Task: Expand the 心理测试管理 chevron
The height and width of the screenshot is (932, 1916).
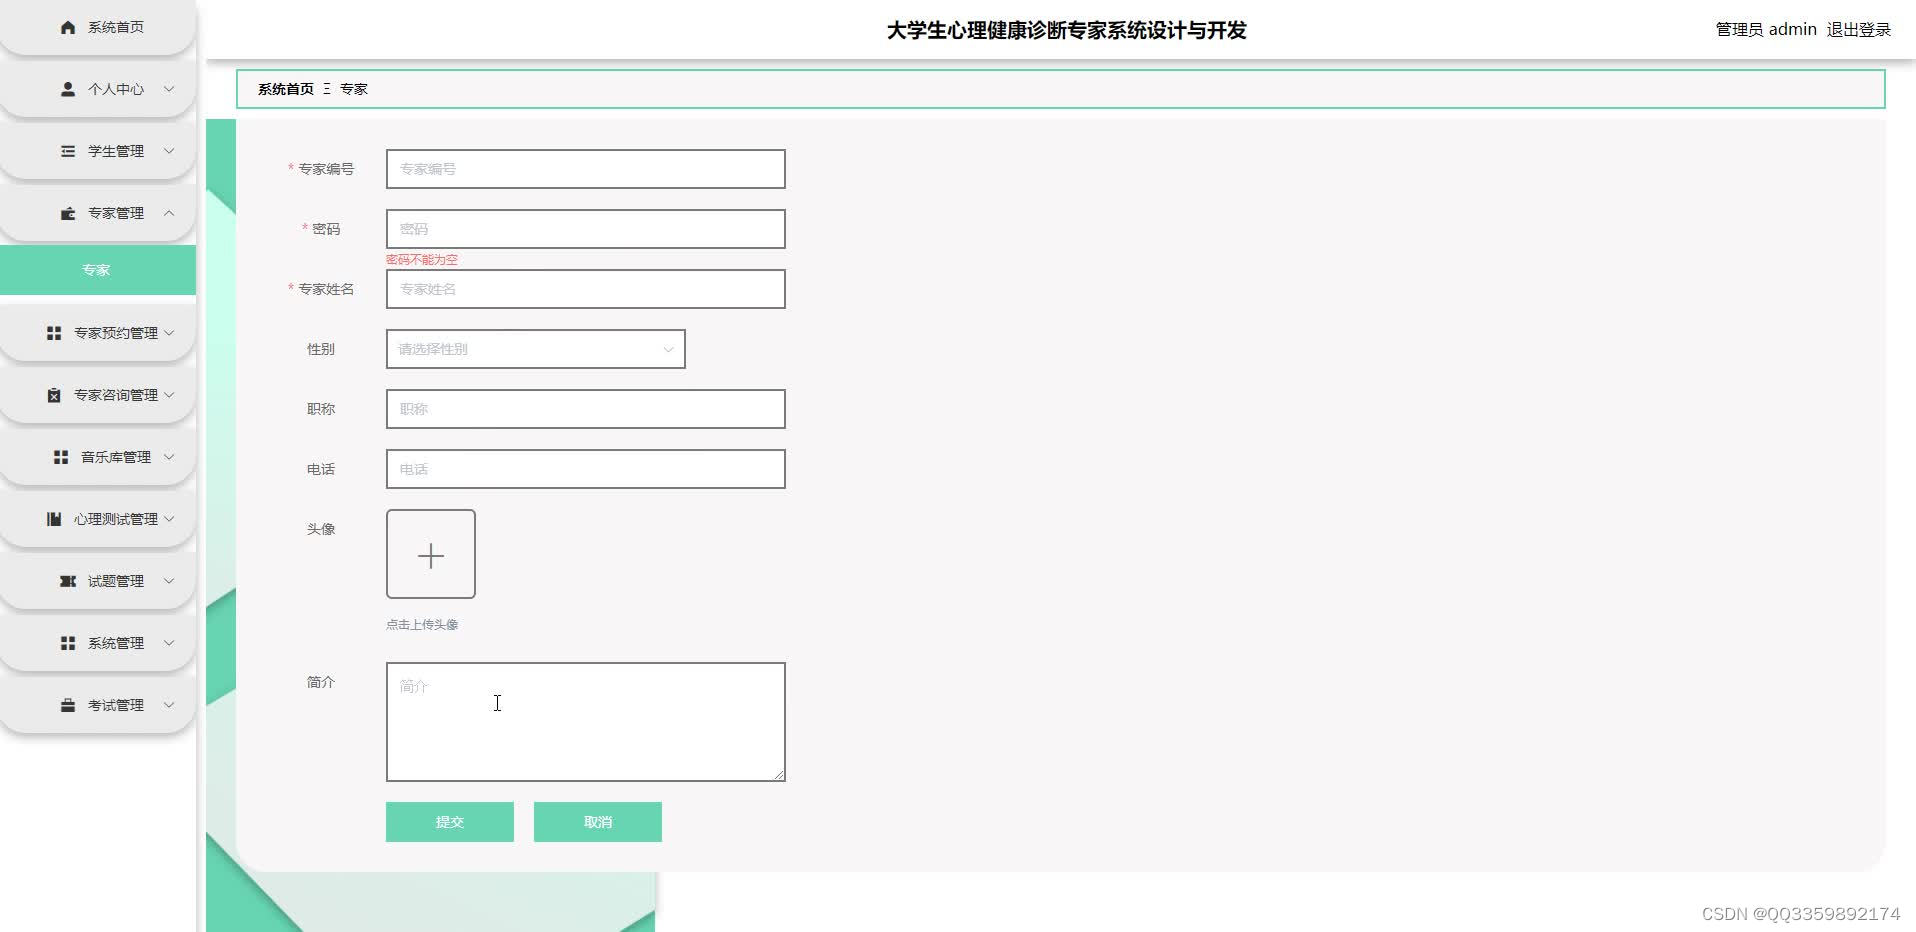Action: [x=169, y=519]
